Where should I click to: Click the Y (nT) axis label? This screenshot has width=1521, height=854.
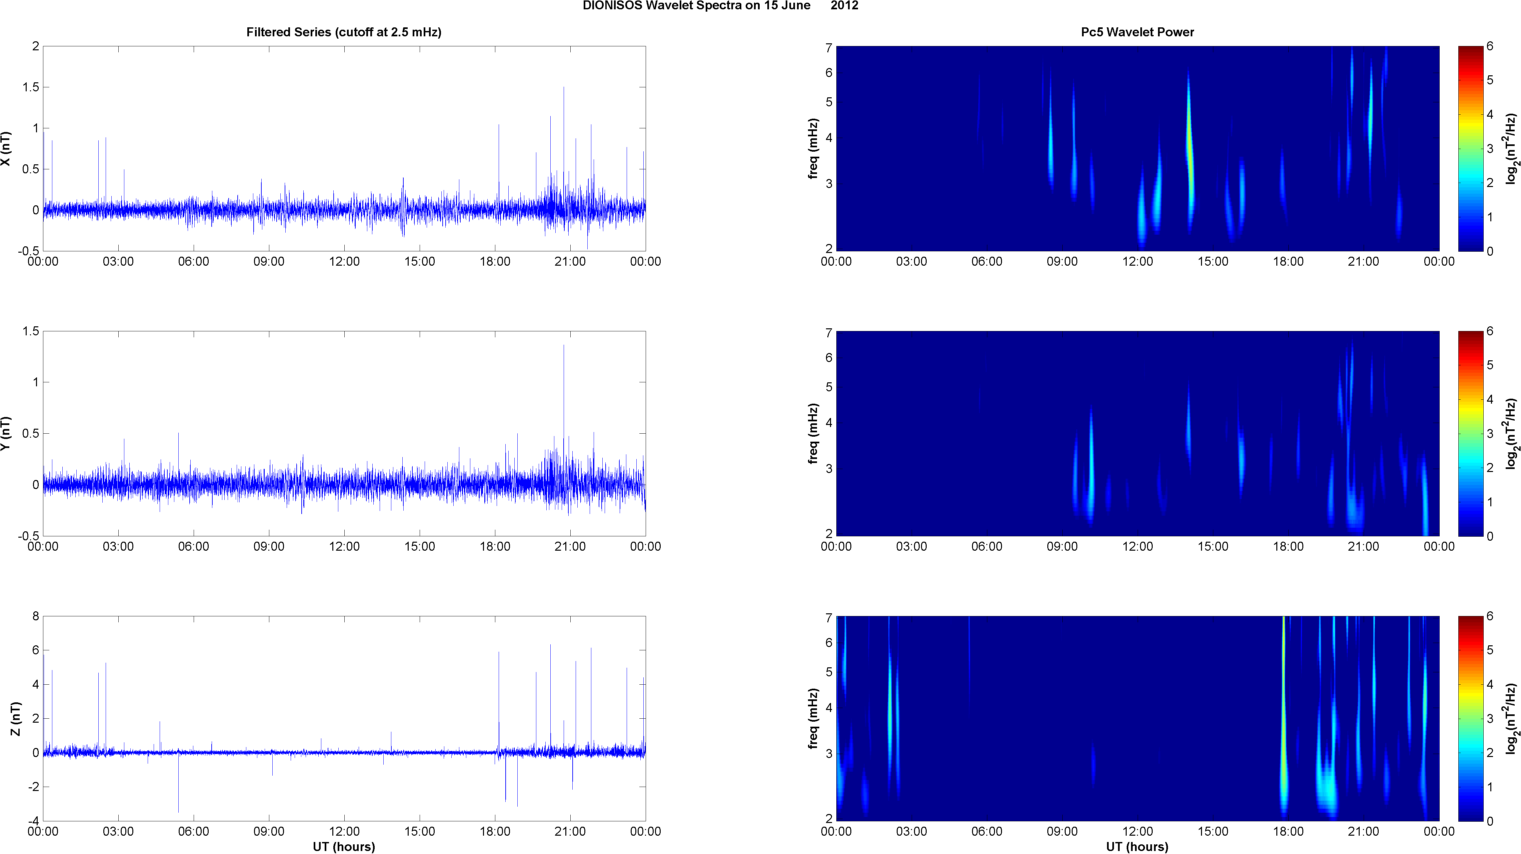(x=7, y=433)
